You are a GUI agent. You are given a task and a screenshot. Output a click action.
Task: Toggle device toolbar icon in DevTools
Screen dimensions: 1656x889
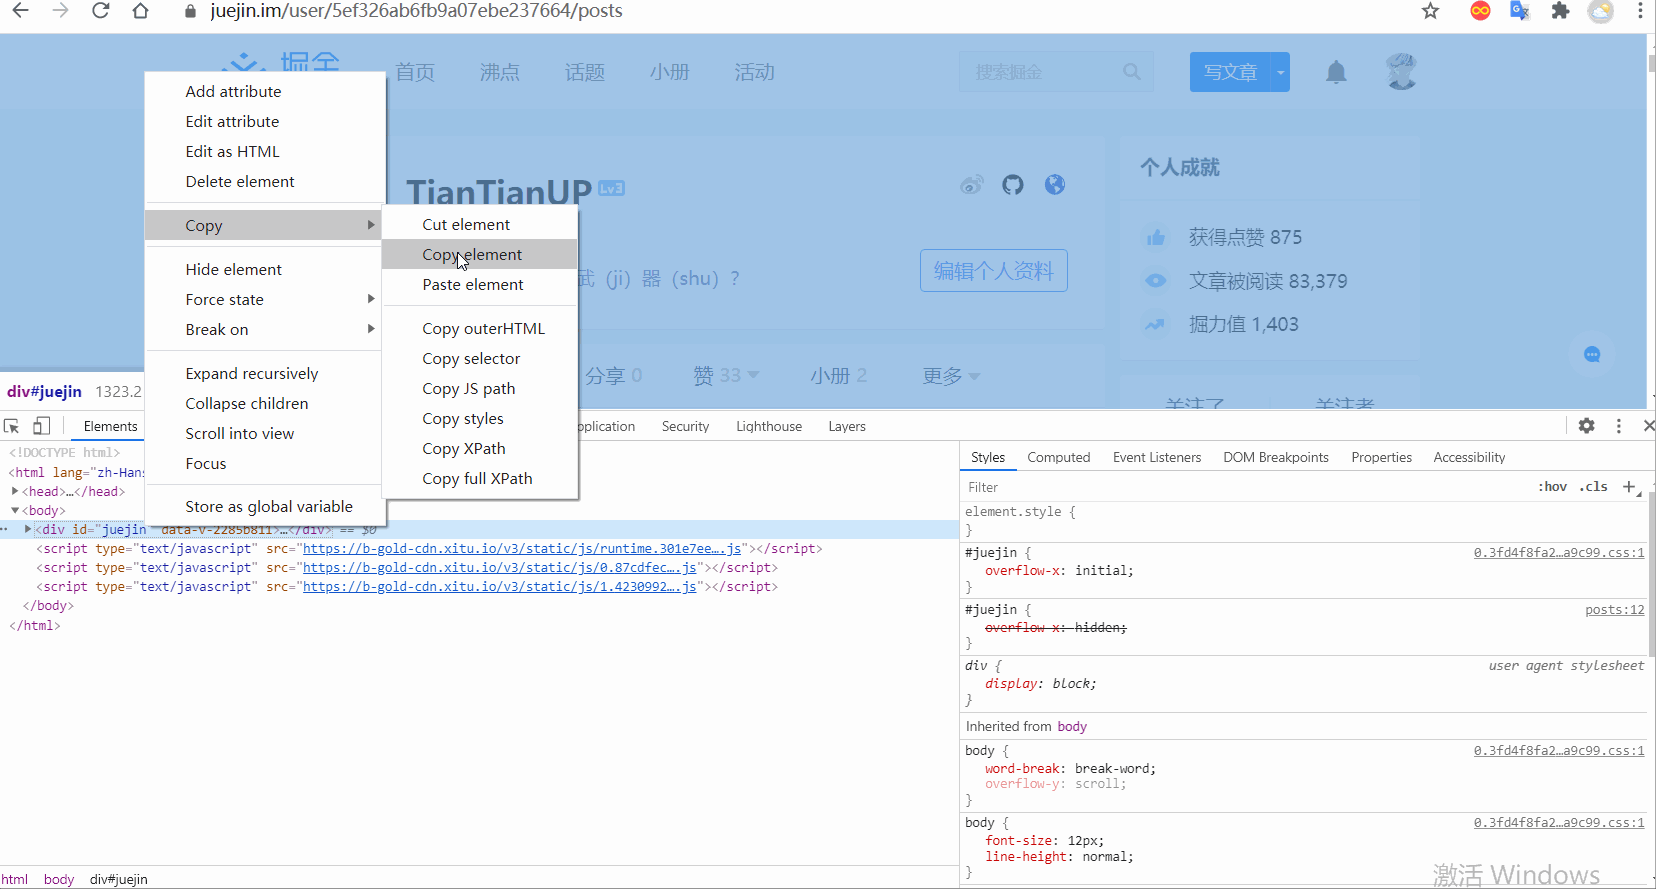coord(41,426)
